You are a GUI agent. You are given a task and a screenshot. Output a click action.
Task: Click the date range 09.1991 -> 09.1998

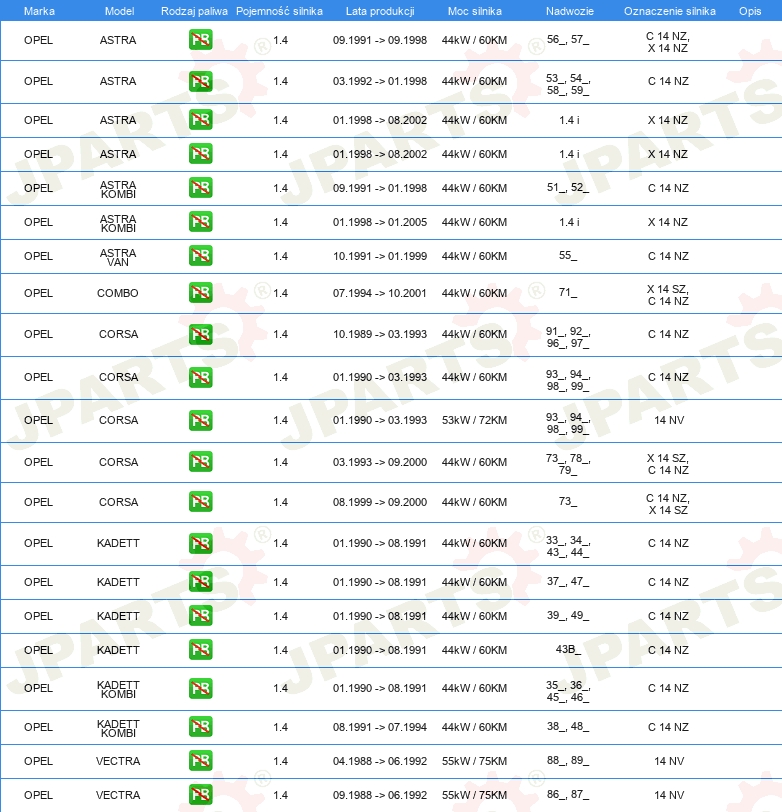click(x=380, y=40)
